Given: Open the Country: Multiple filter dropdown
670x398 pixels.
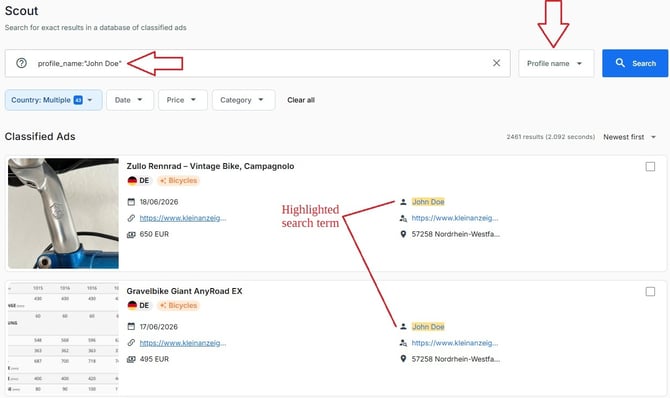Looking at the screenshot, I should tap(53, 100).
